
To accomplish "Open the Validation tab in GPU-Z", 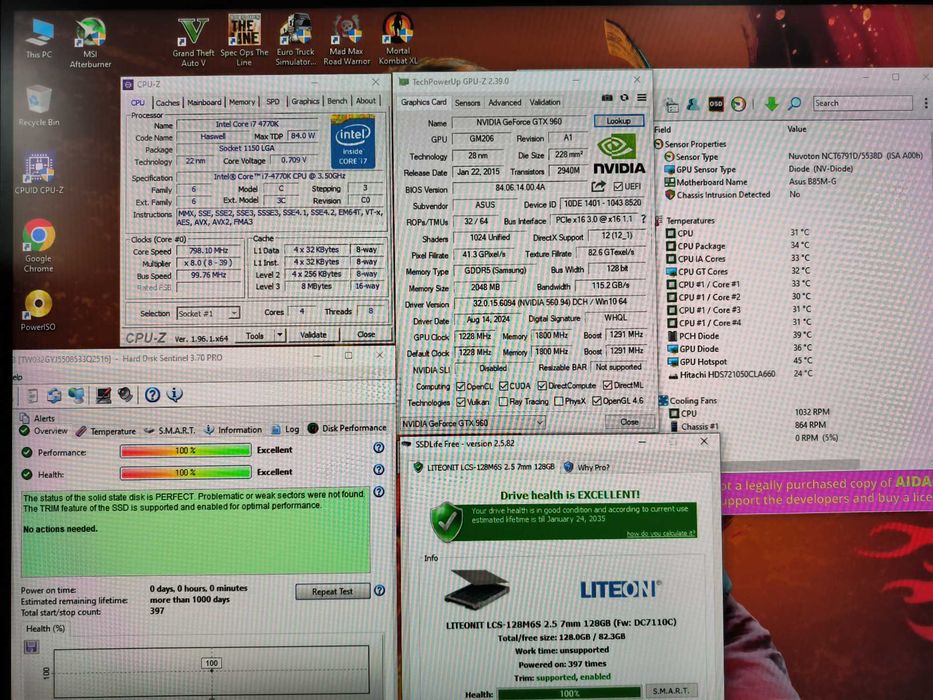I will 544,102.
